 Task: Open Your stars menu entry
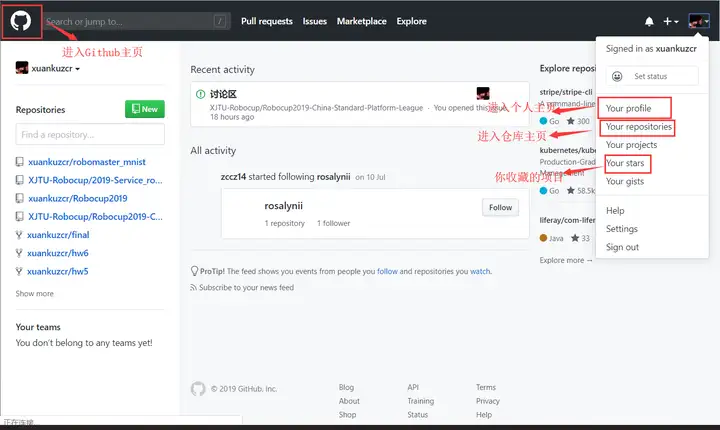625,163
